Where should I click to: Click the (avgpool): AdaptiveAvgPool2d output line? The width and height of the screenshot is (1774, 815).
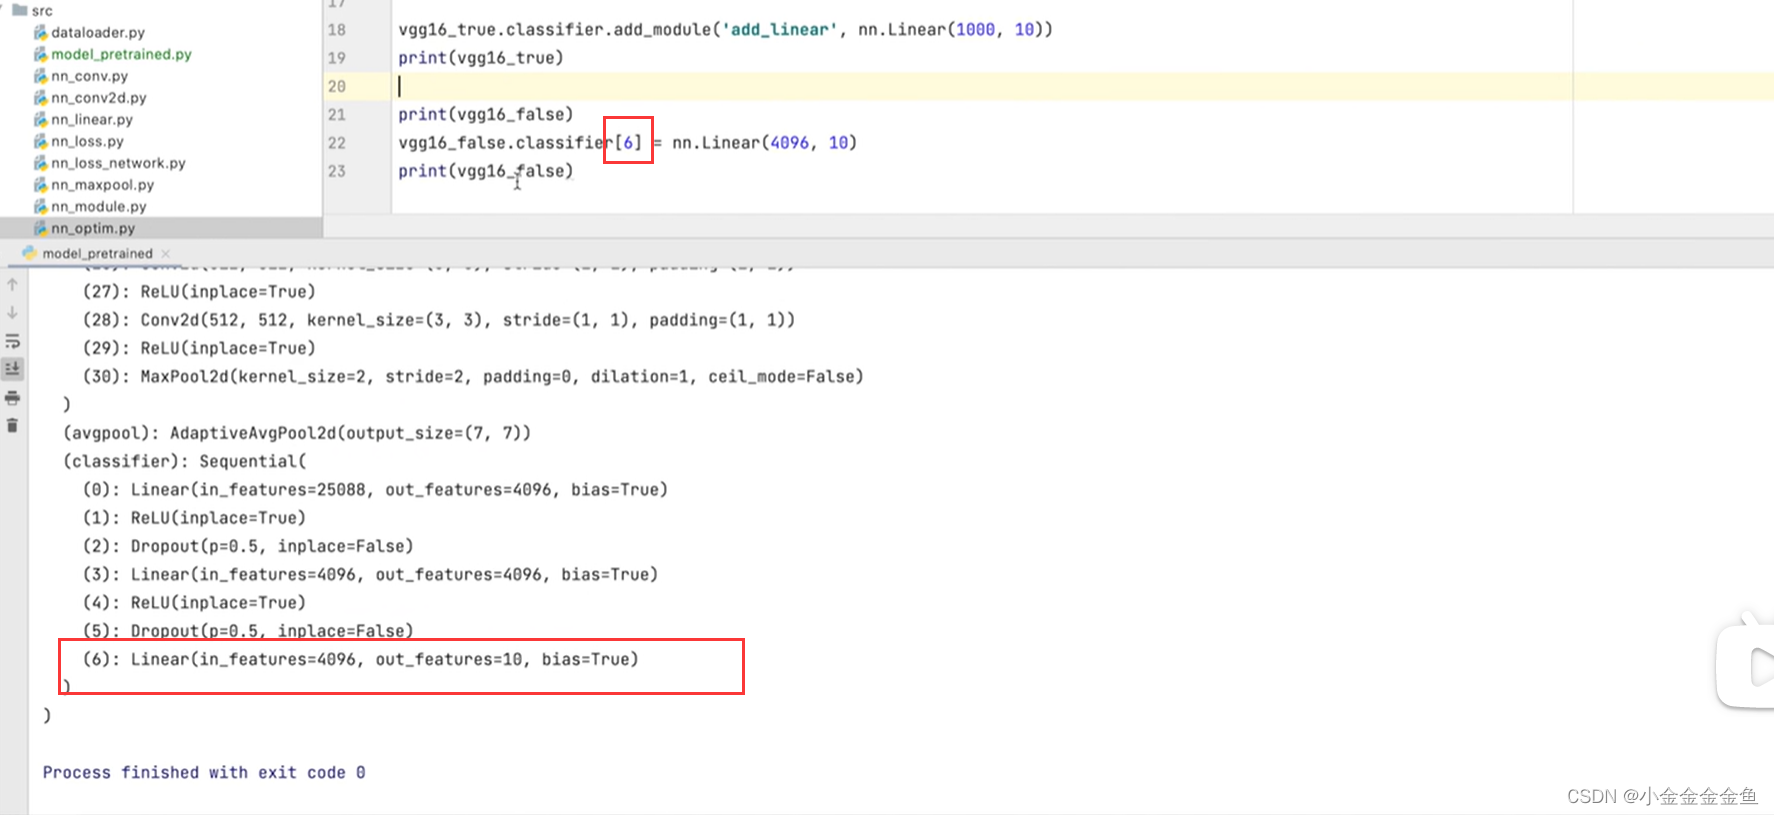click(297, 433)
